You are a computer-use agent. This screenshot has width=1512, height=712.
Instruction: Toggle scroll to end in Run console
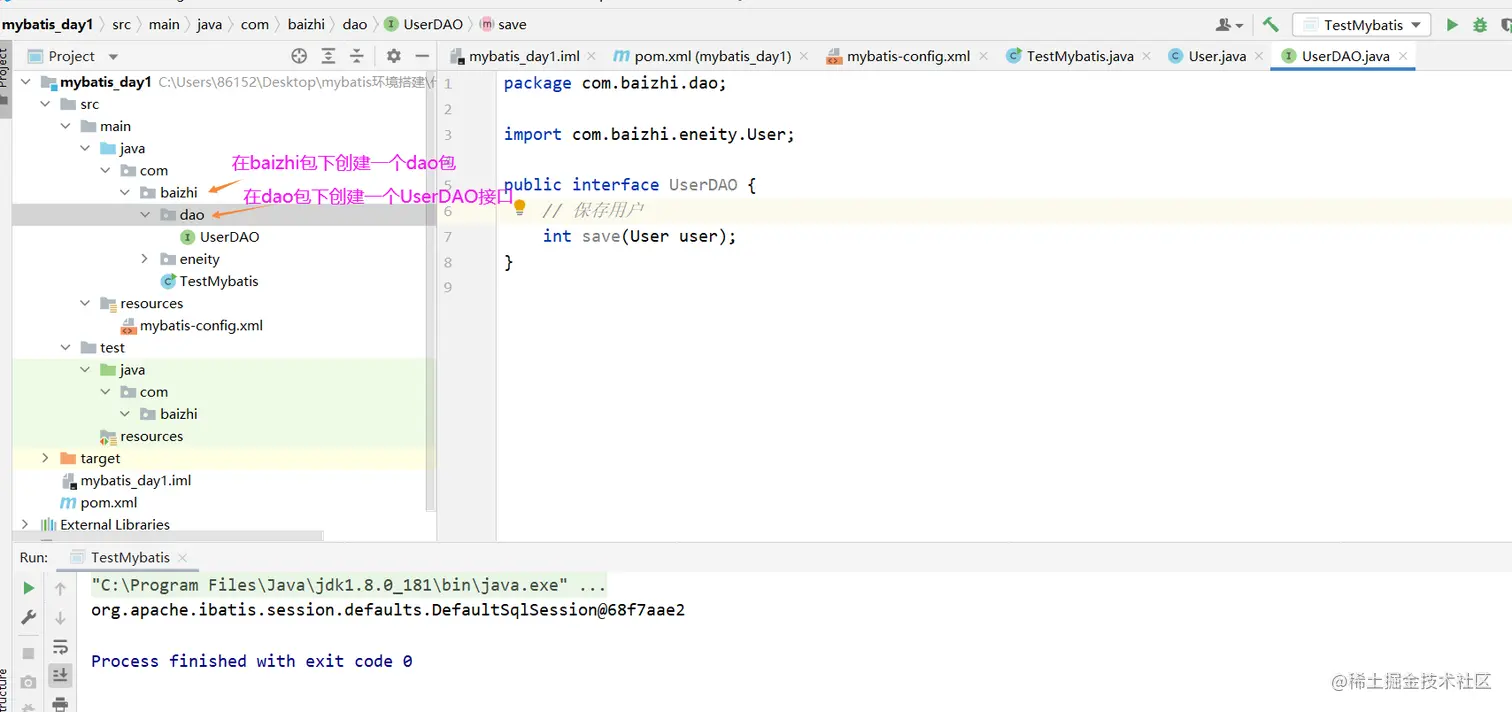point(60,676)
